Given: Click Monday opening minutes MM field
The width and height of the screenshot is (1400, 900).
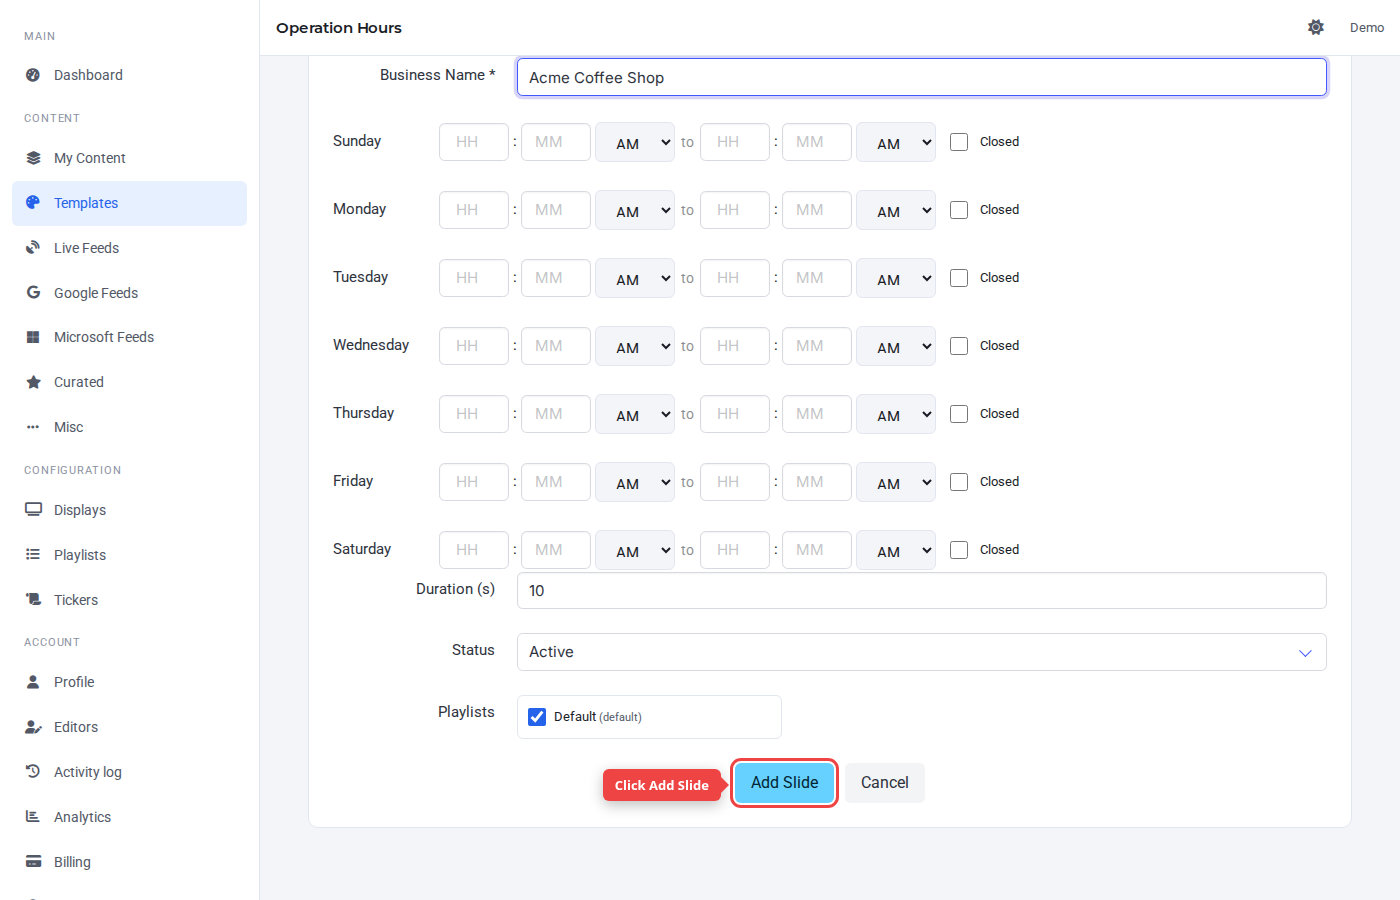Looking at the screenshot, I should (556, 210).
